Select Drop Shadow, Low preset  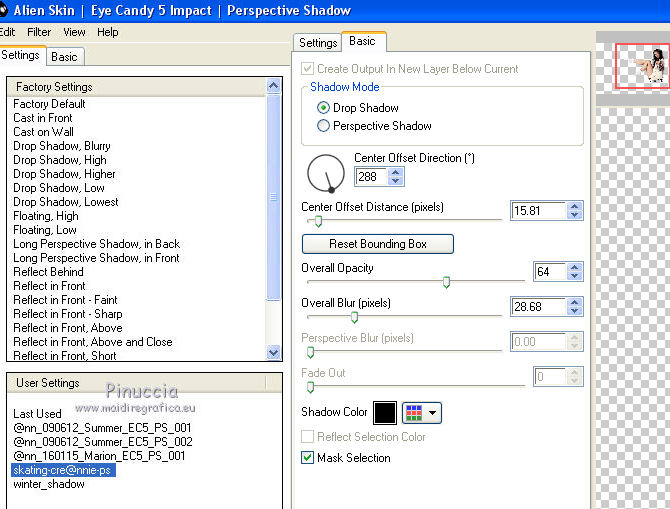pos(59,188)
